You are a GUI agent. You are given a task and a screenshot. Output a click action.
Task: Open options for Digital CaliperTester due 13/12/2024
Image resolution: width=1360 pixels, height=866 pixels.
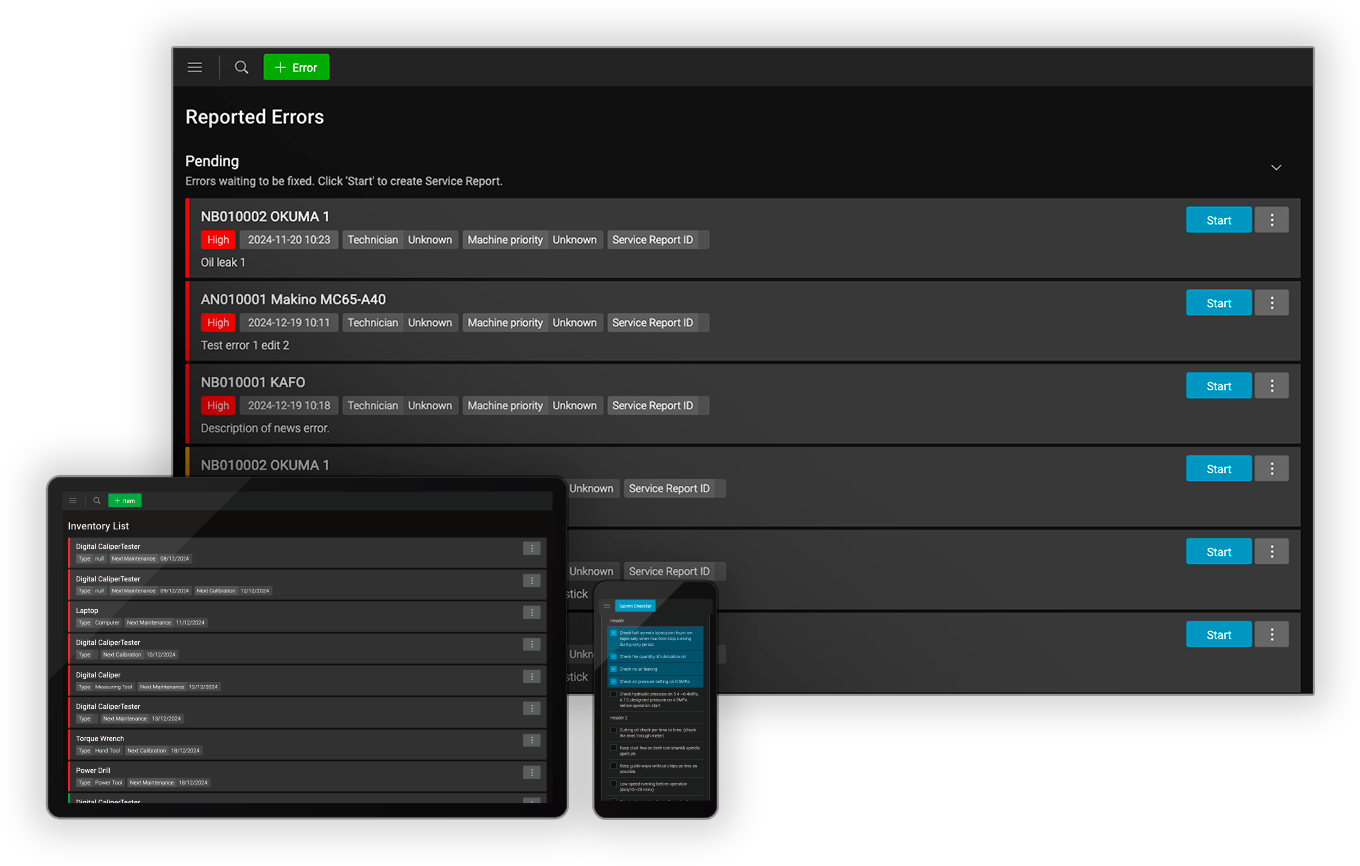point(532,708)
